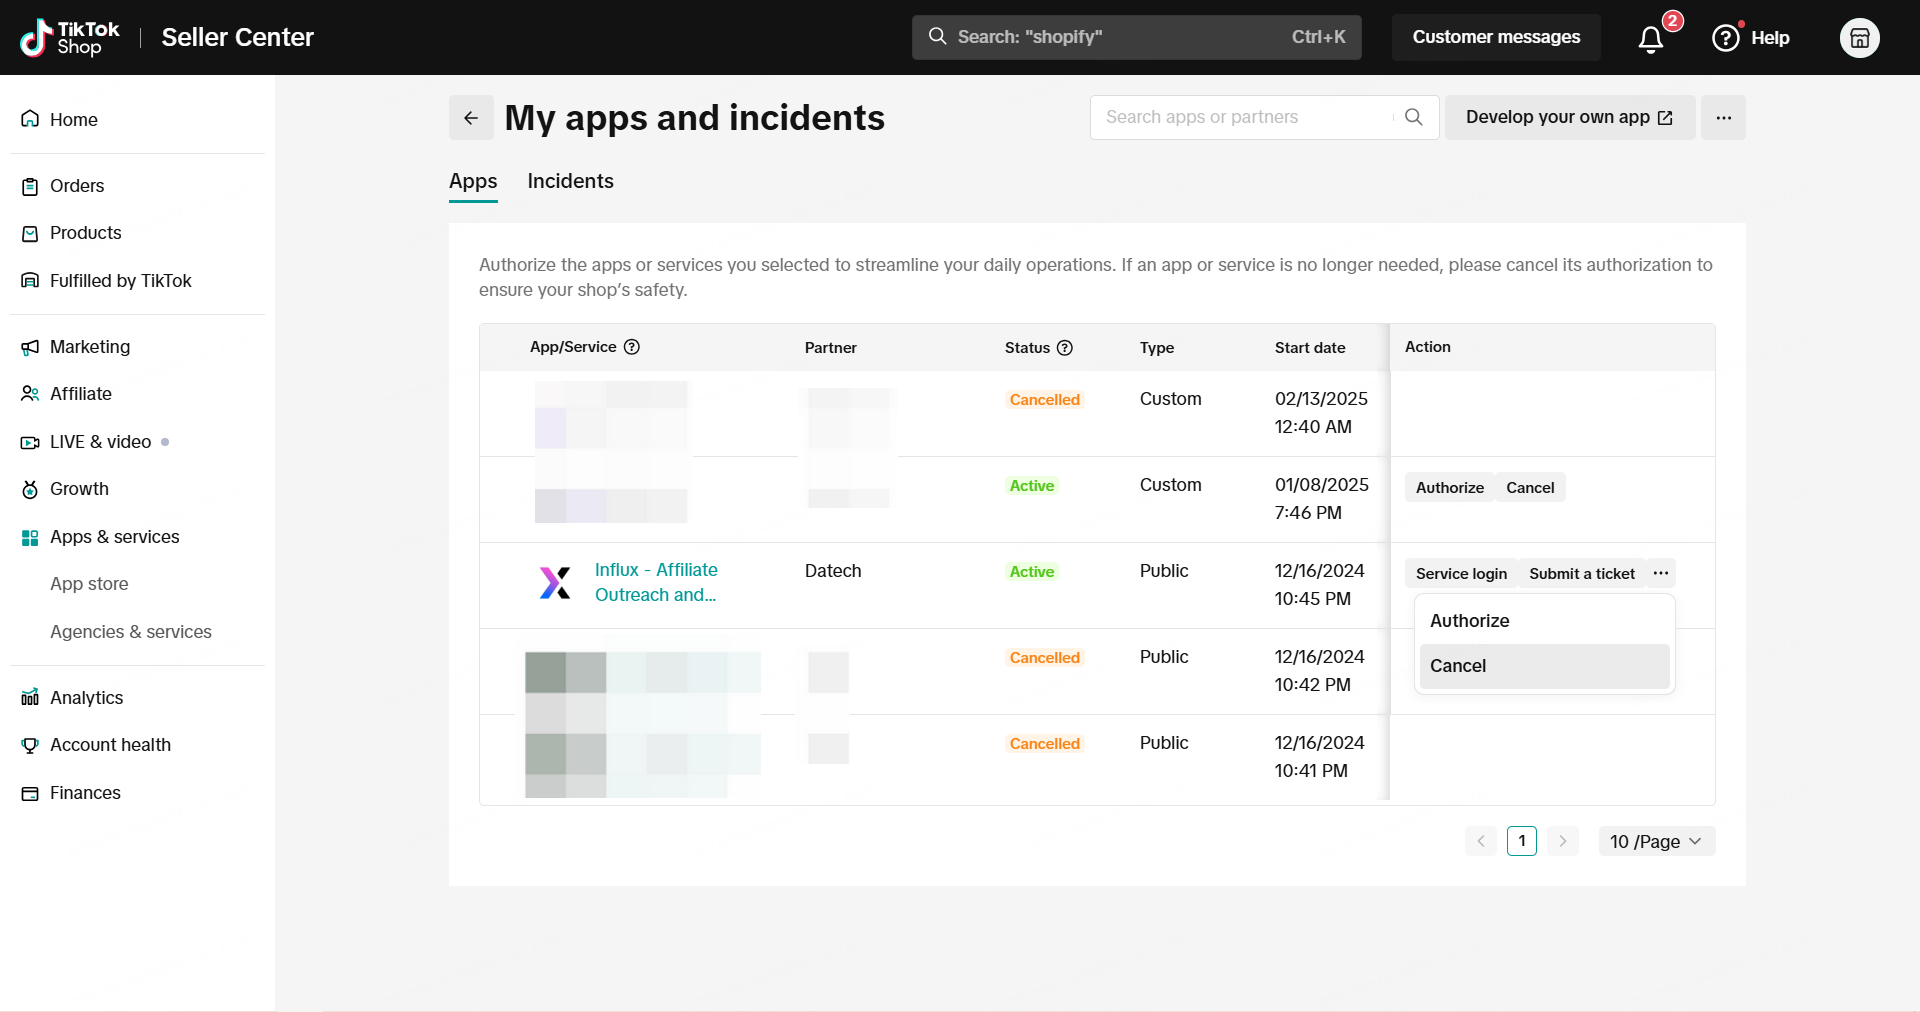Open the Help question mark icon
The width and height of the screenshot is (1920, 1012).
[1726, 38]
